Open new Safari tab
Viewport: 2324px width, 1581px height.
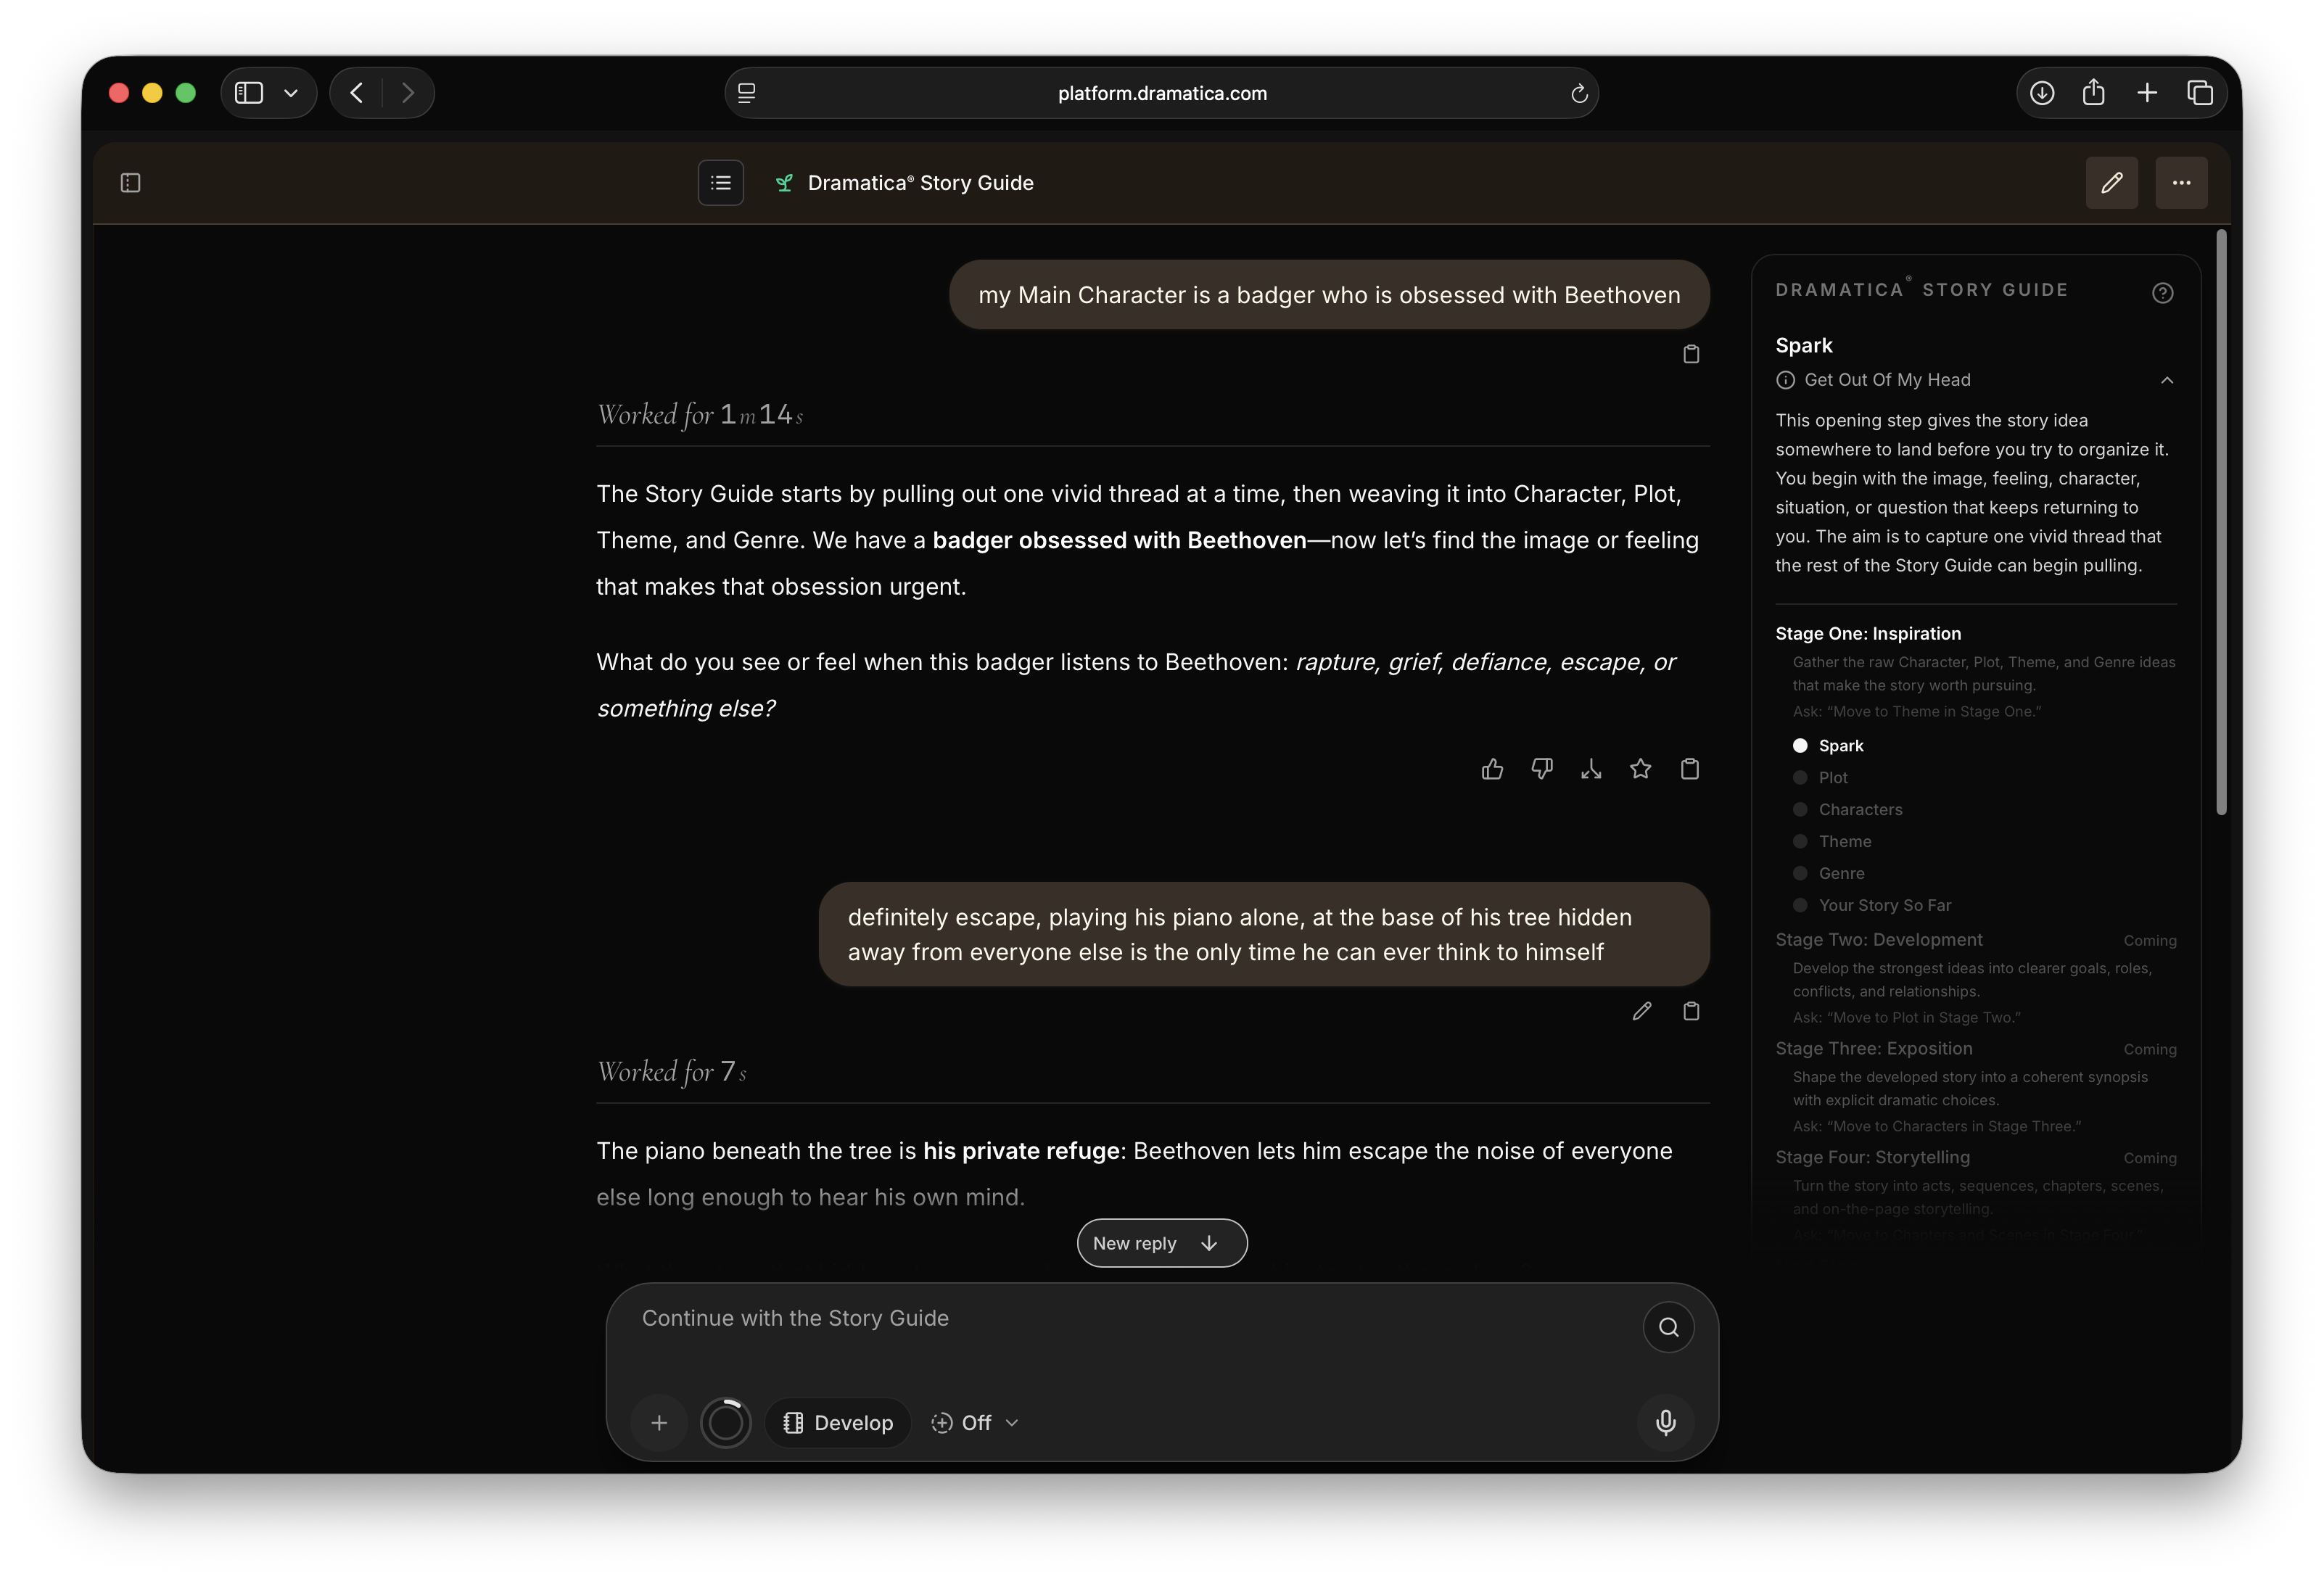[2147, 93]
